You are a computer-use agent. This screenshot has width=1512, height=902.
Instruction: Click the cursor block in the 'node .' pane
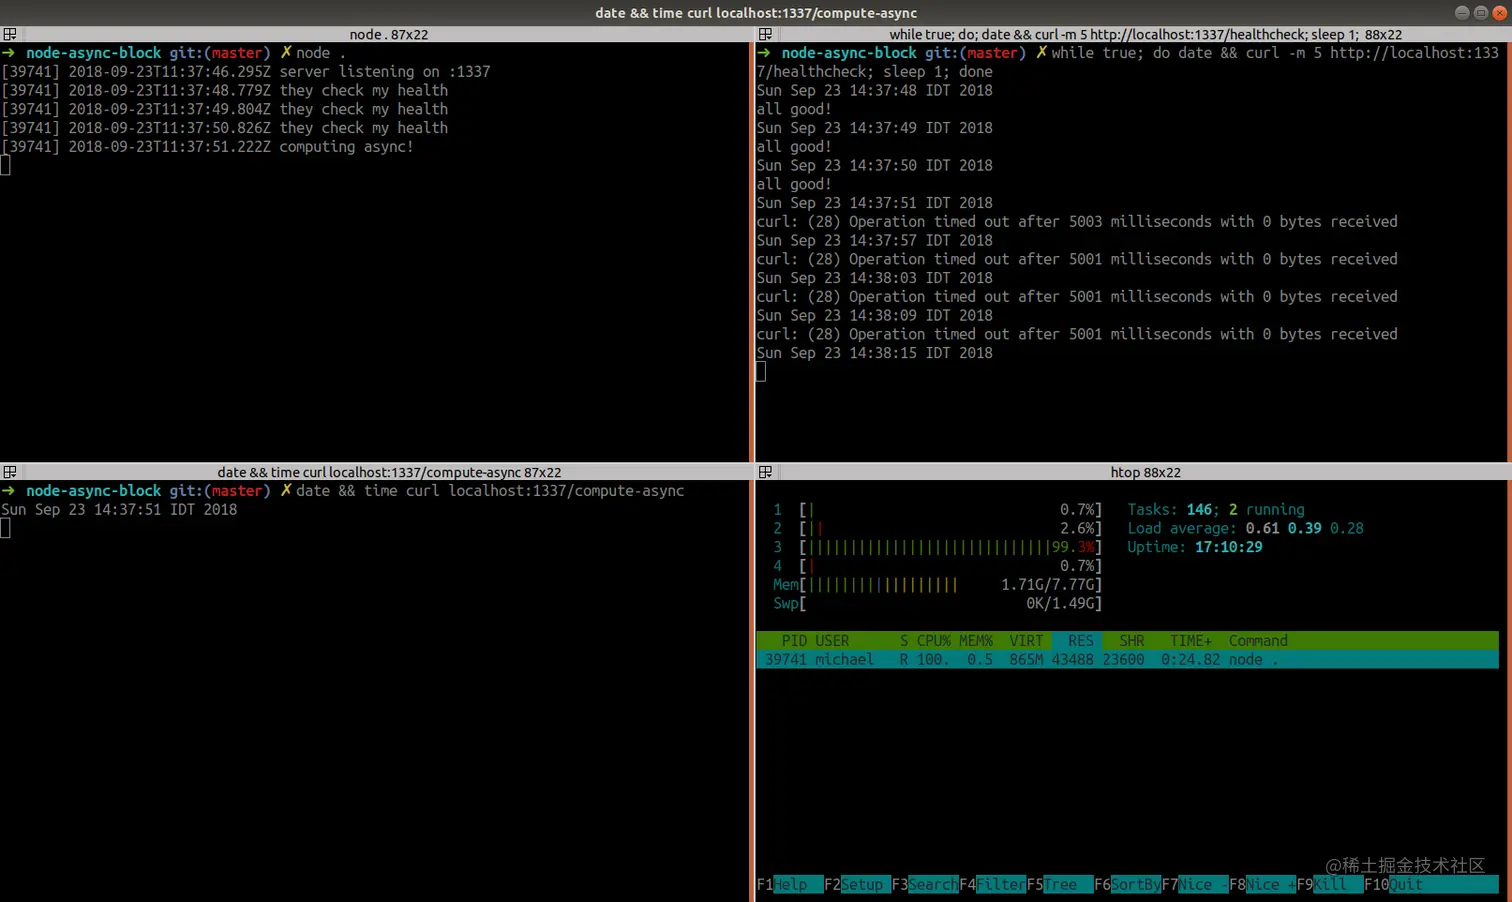pos(6,165)
